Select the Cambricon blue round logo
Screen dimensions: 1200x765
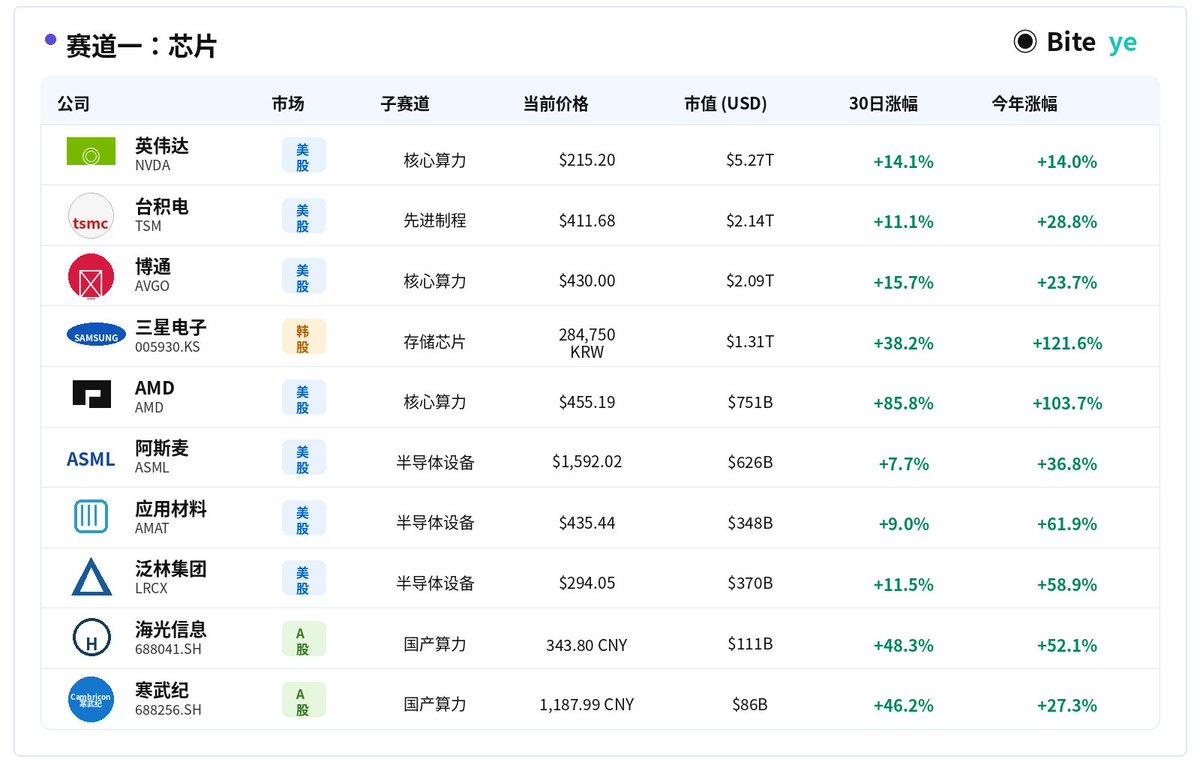pos(91,699)
